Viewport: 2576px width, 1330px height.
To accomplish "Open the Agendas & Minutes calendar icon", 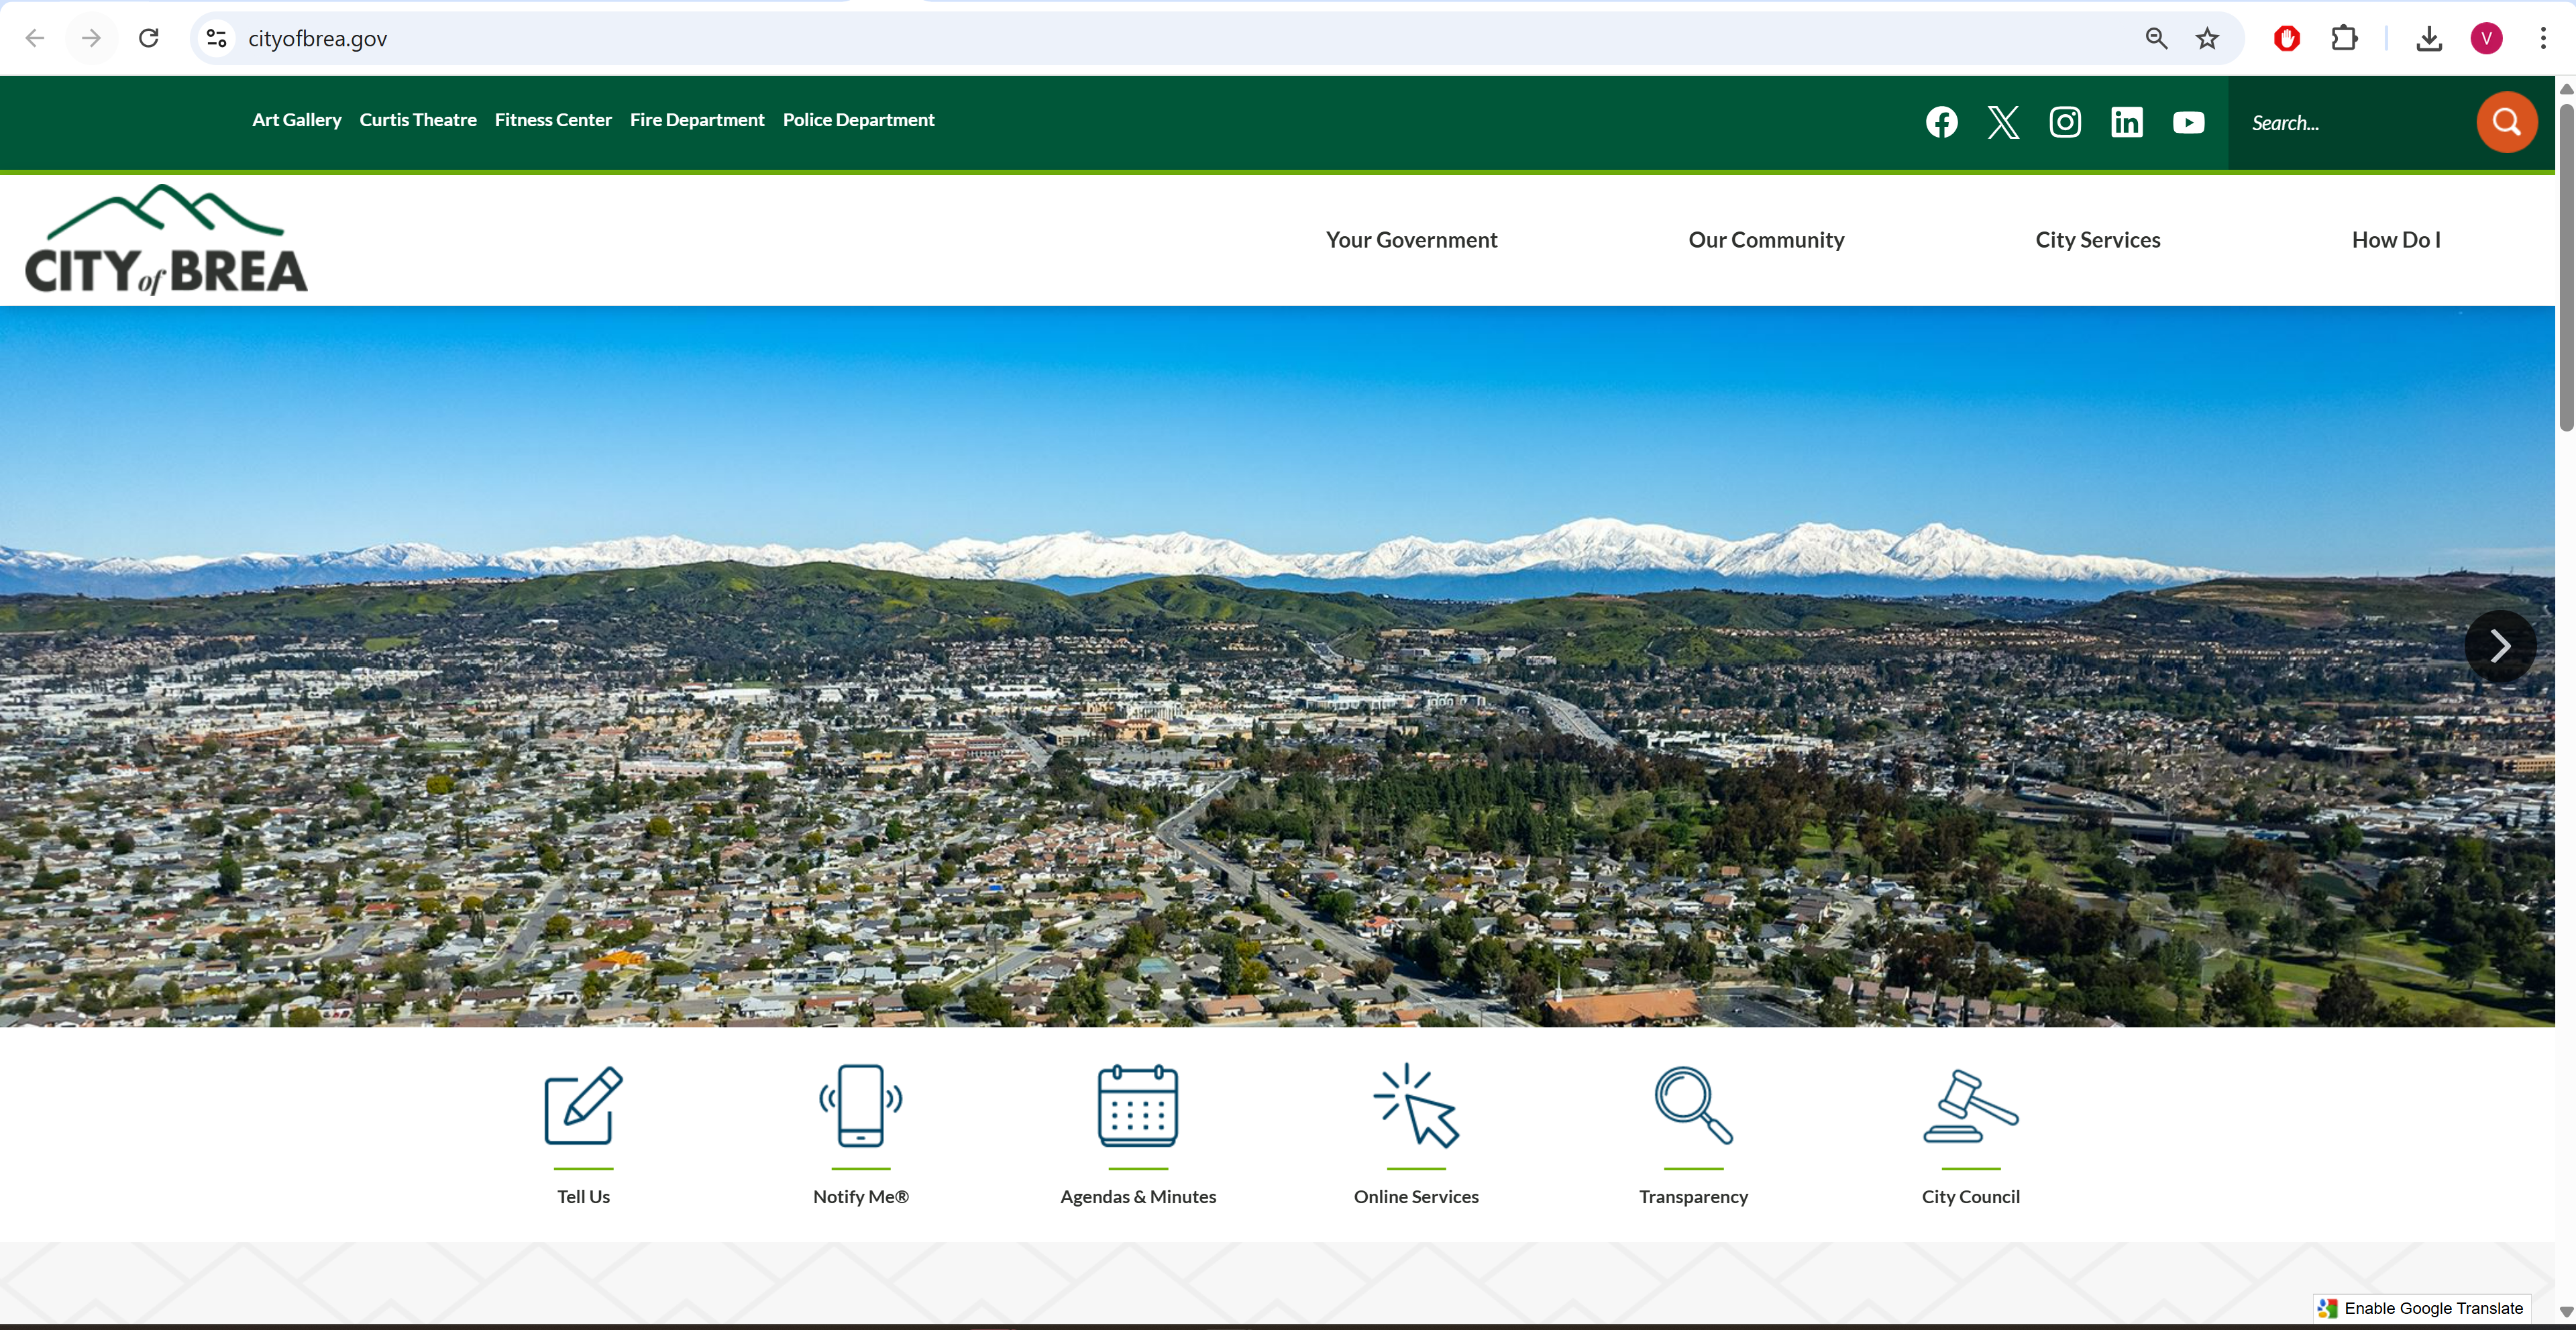I will click(x=1137, y=1106).
